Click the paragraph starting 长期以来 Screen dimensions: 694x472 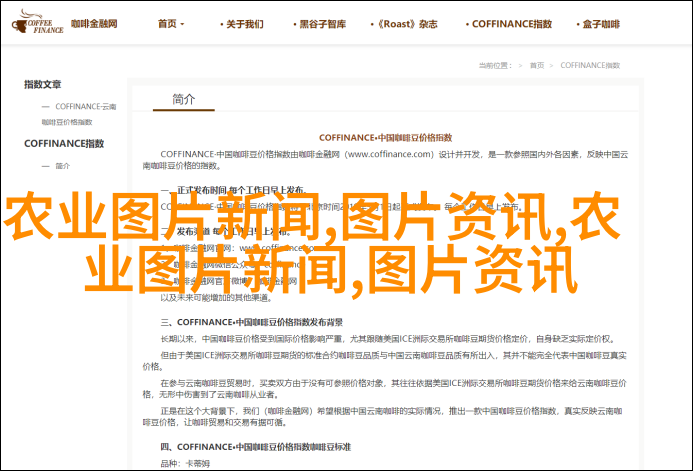(x=388, y=339)
